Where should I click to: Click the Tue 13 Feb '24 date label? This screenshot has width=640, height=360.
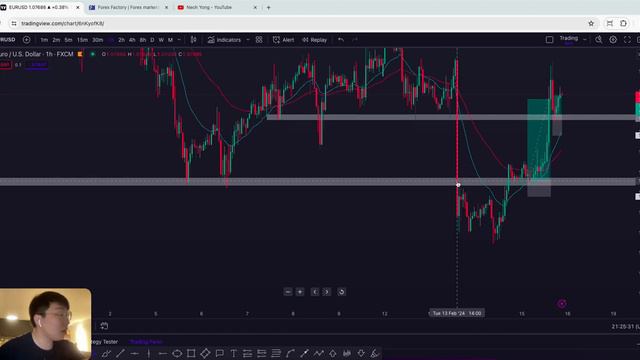[457, 313]
